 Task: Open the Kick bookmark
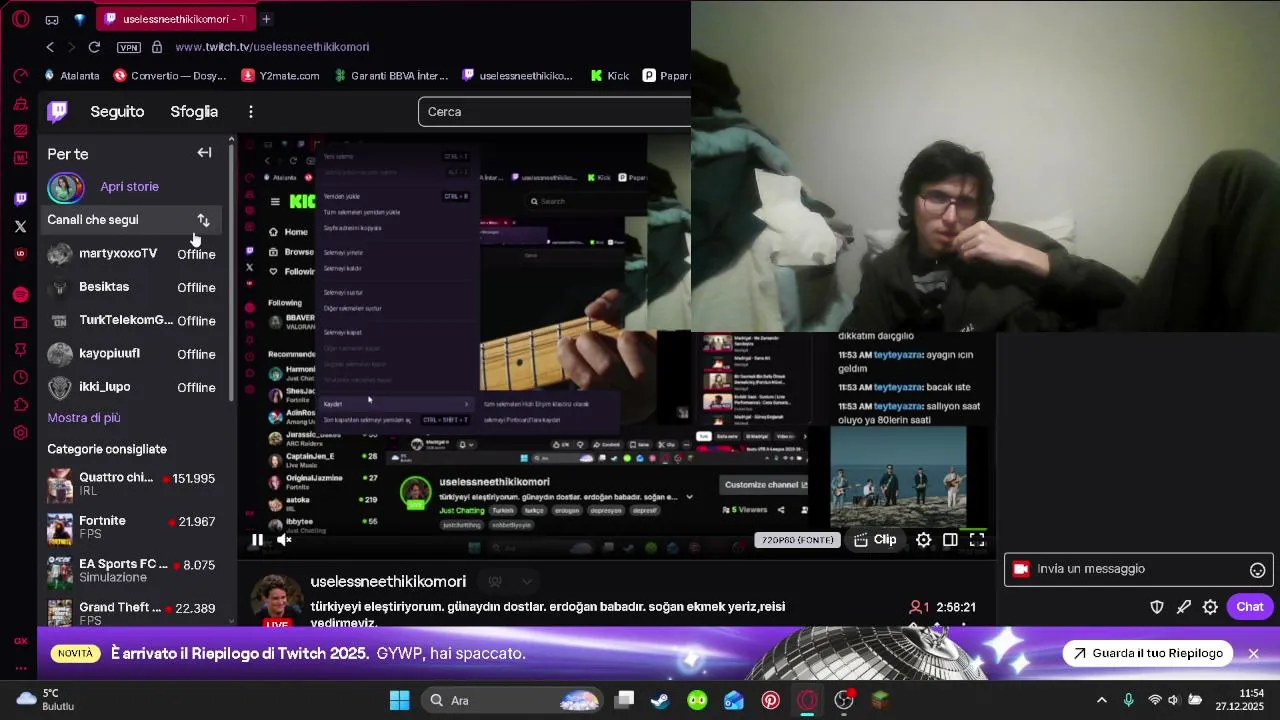pyautogui.click(x=609, y=76)
